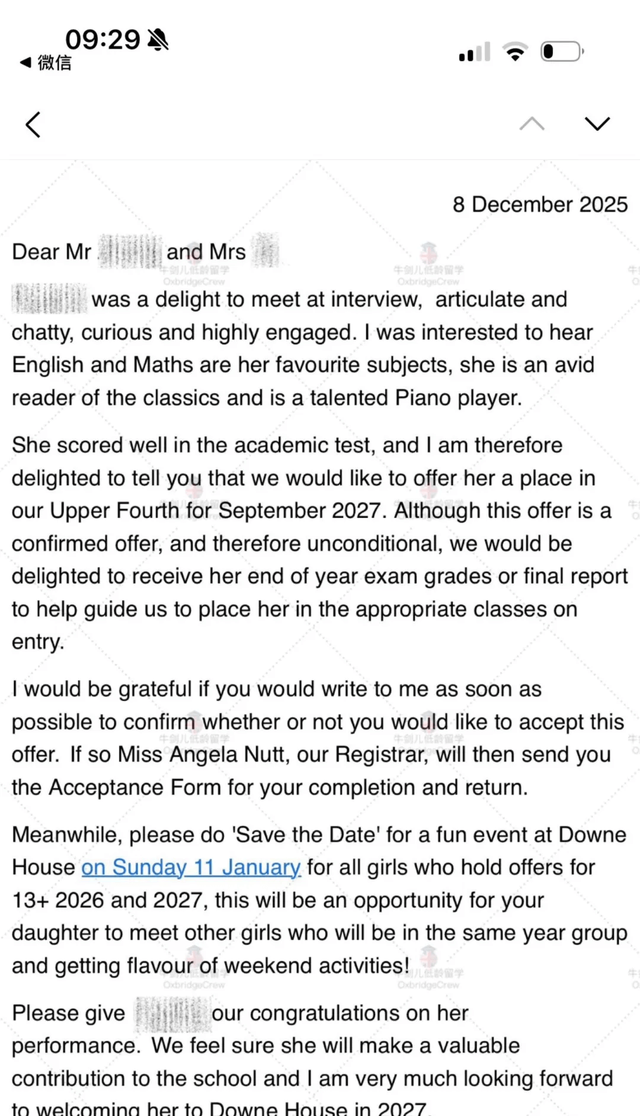The image size is (640, 1116).
Task: Open the 'on Sunday 11 January' link
Action: (191, 867)
